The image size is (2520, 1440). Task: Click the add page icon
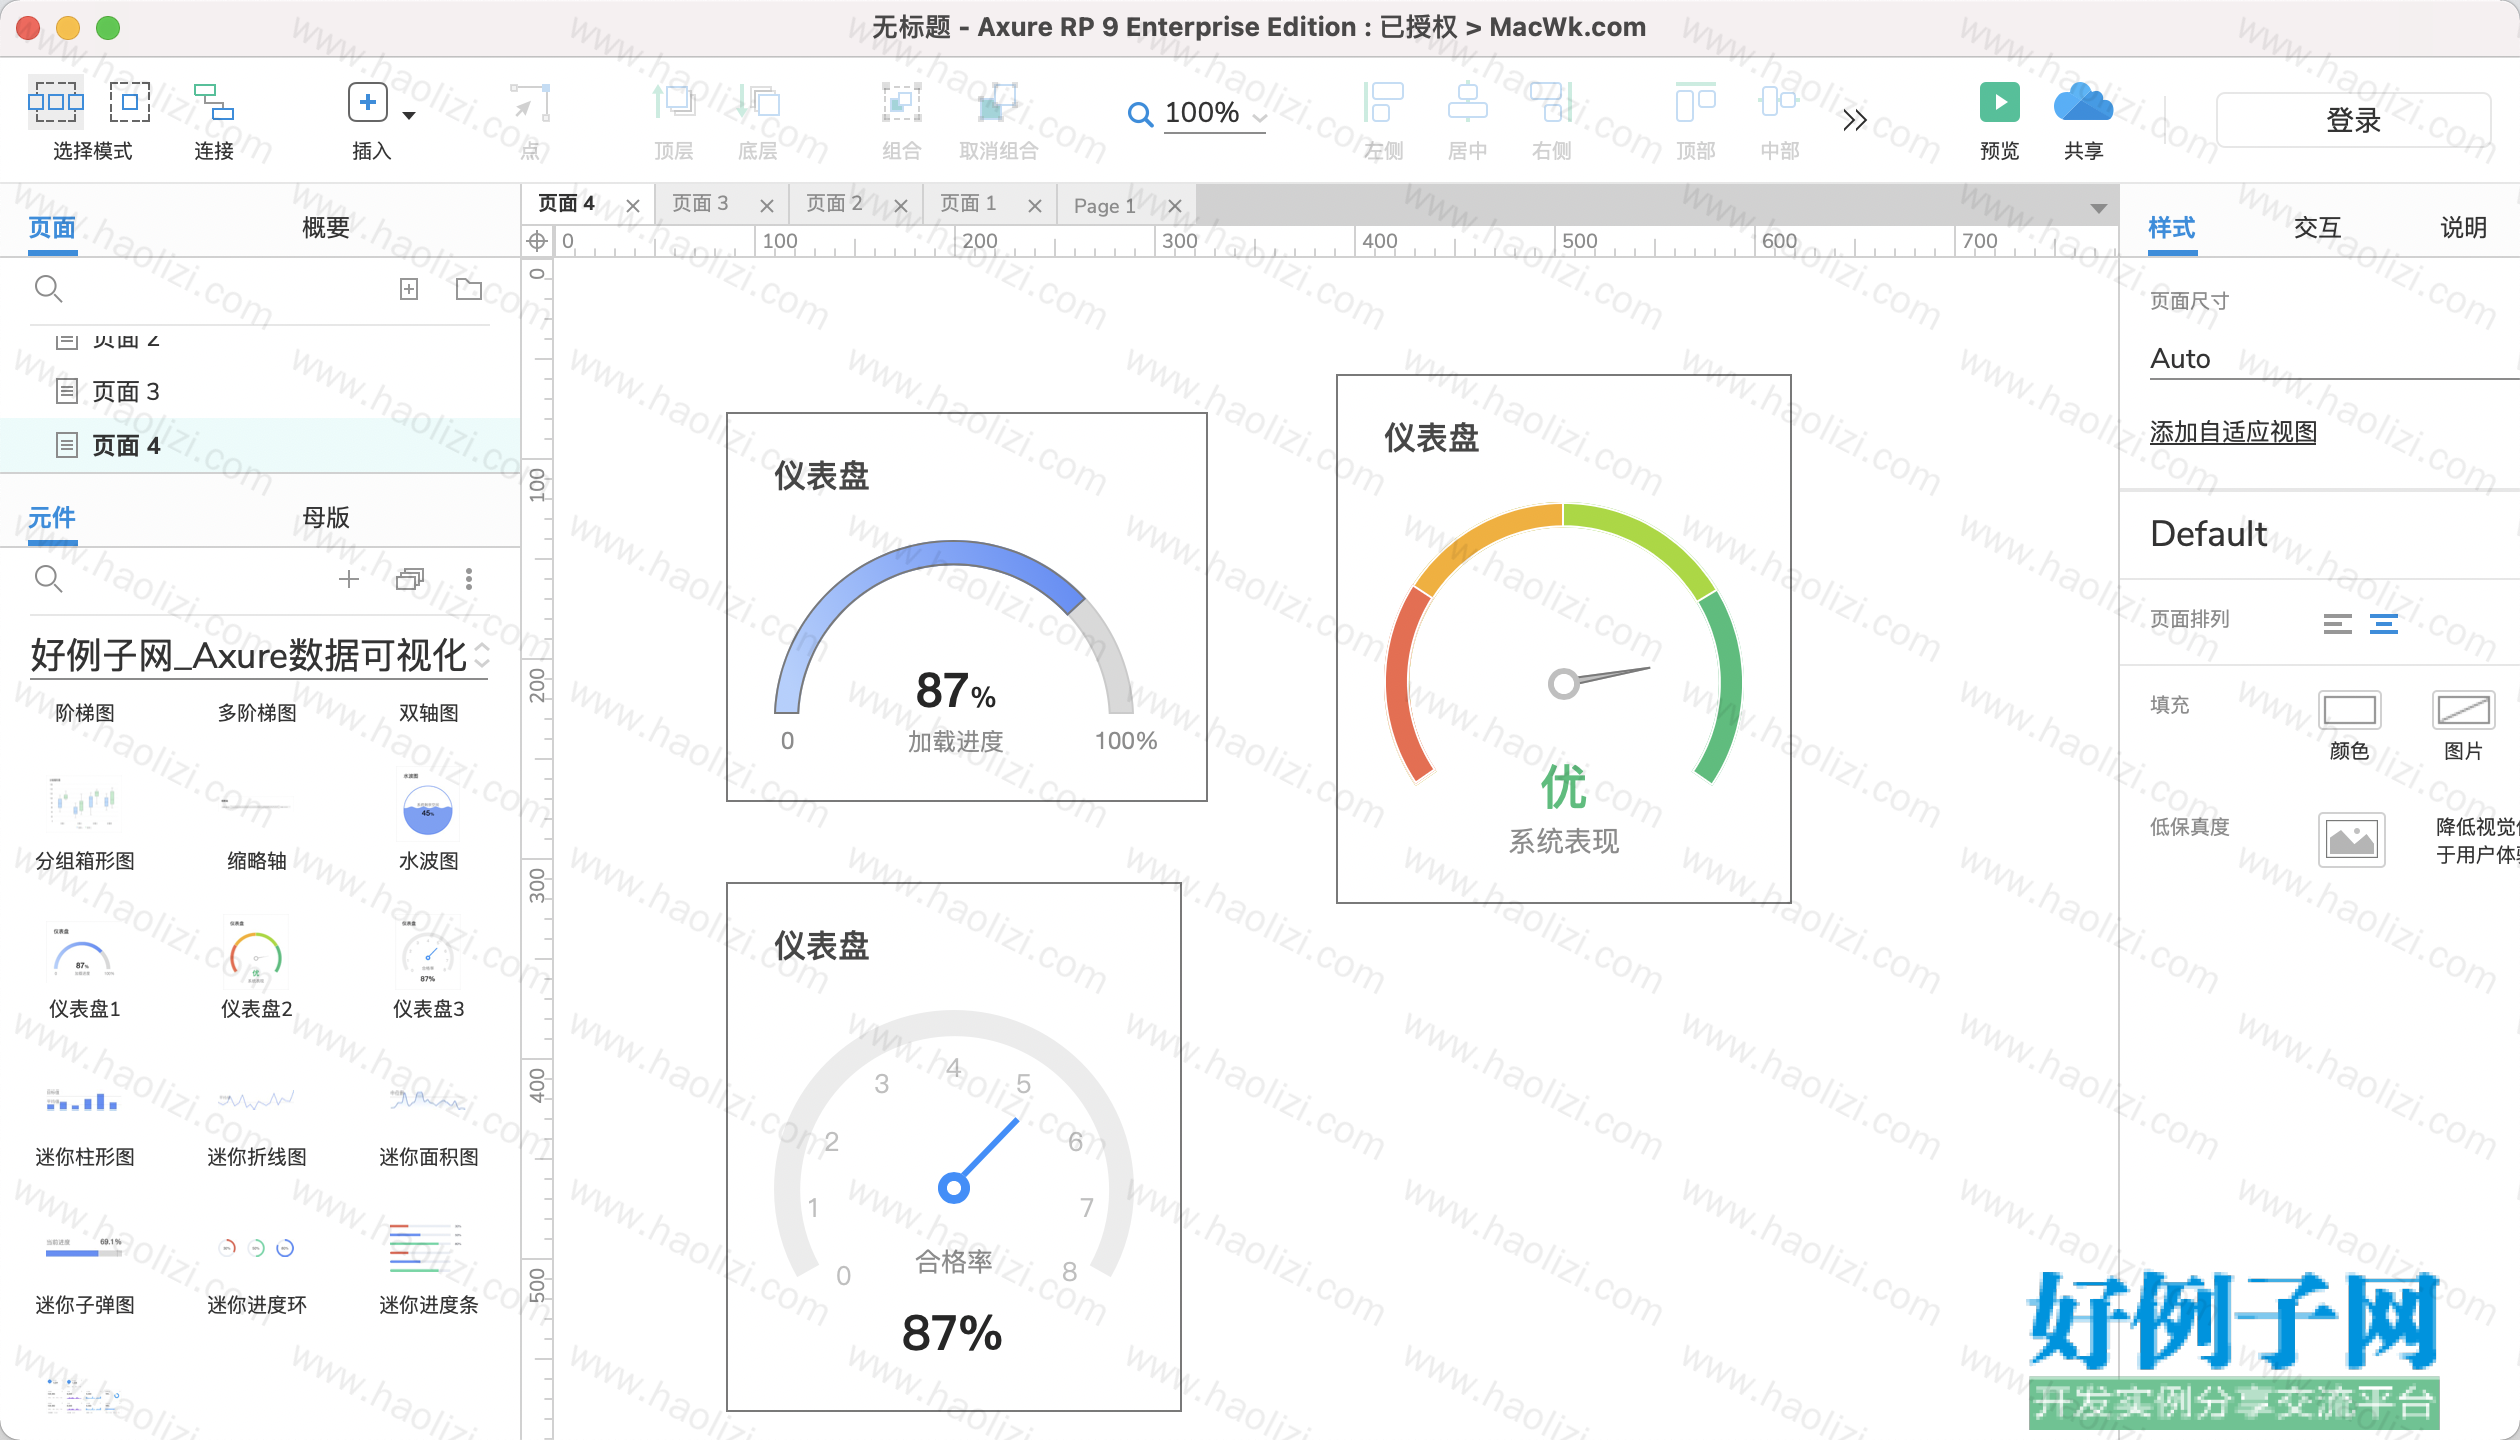pyautogui.click(x=409, y=289)
